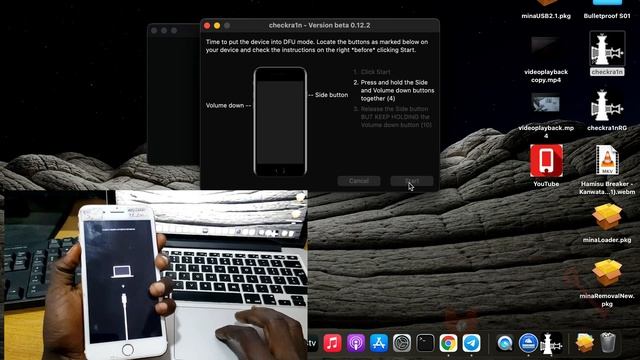Select the minaLoader.pkg package icon
This screenshot has width=640, height=360.
click(x=607, y=217)
